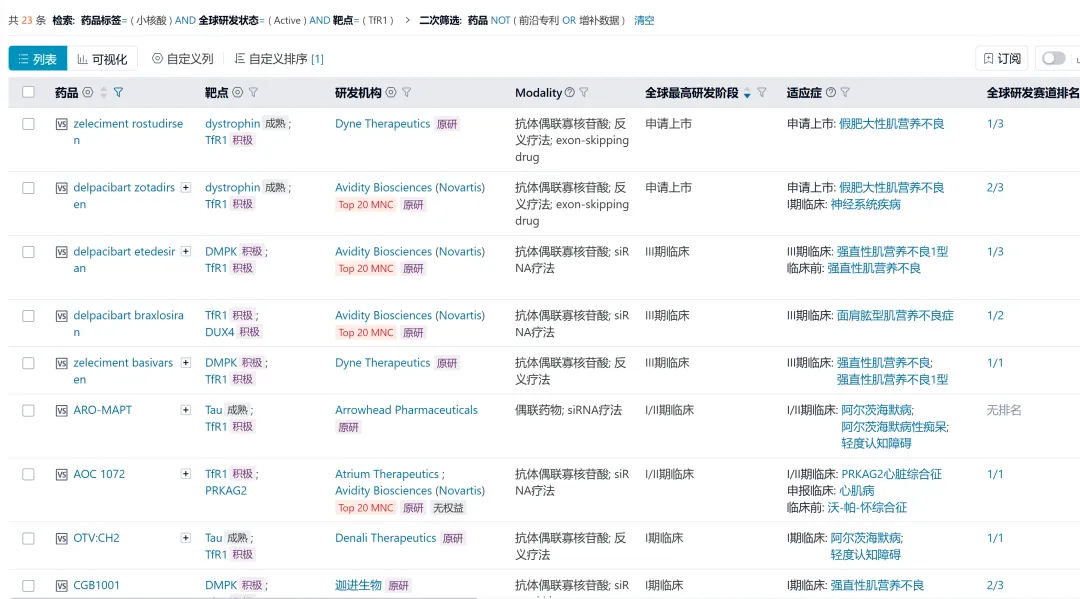Tick the select-all checkbox in the header
1080x599 pixels.
[x=28, y=92]
